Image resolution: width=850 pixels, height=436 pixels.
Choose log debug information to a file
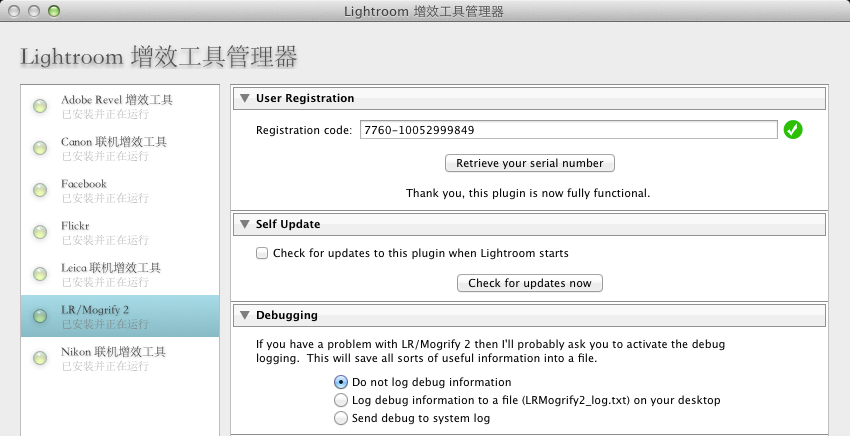coord(341,400)
